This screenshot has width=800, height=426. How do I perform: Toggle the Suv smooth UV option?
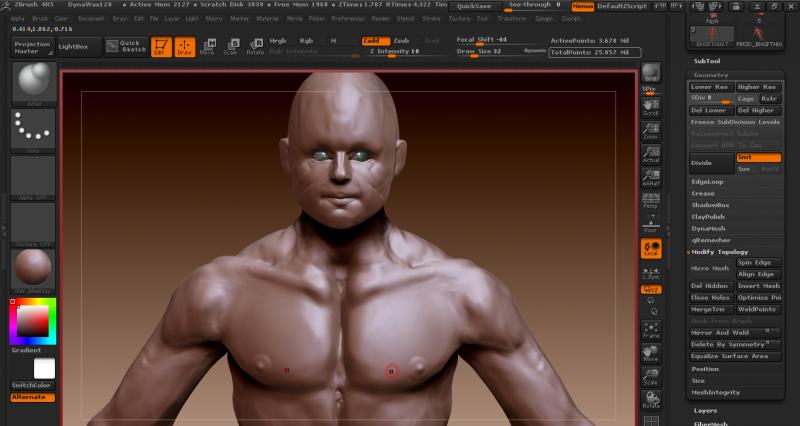pyautogui.click(x=745, y=169)
